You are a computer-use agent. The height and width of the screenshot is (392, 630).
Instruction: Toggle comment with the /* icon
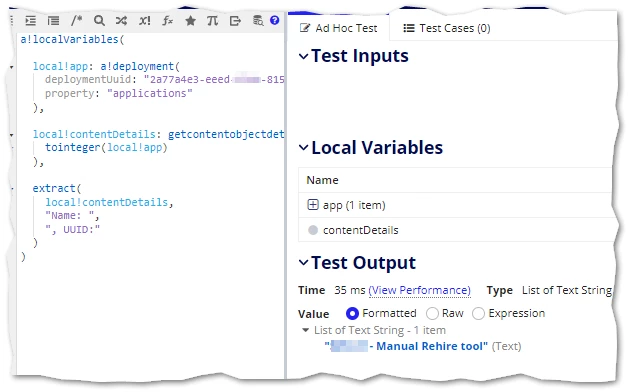point(76,20)
